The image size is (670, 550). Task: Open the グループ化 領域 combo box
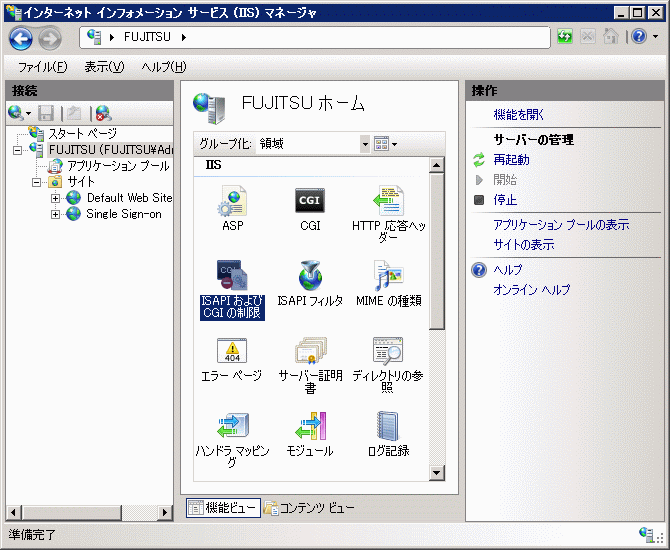pyautogui.click(x=313, y=144)
